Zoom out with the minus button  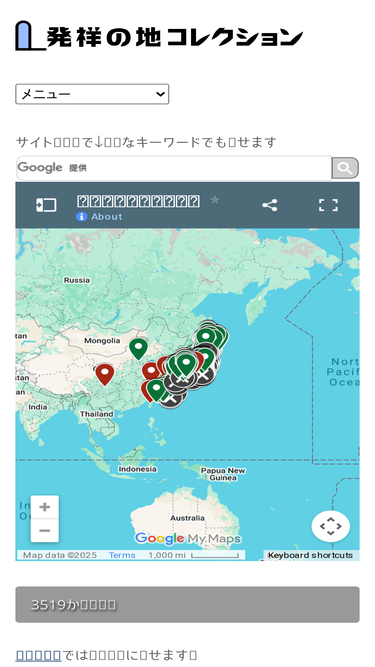pos(45,530)
